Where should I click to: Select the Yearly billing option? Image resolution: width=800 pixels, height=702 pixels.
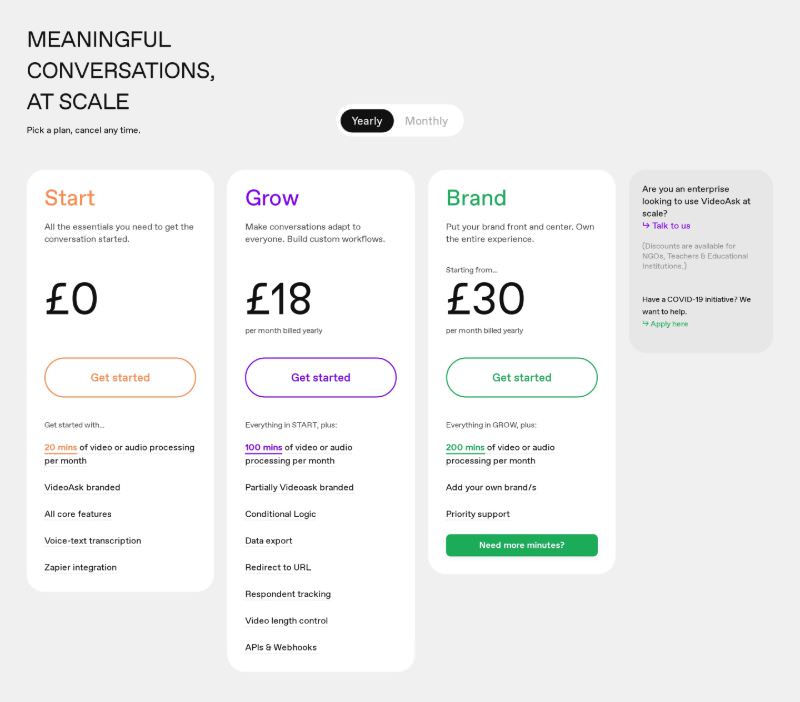(367, 121)
